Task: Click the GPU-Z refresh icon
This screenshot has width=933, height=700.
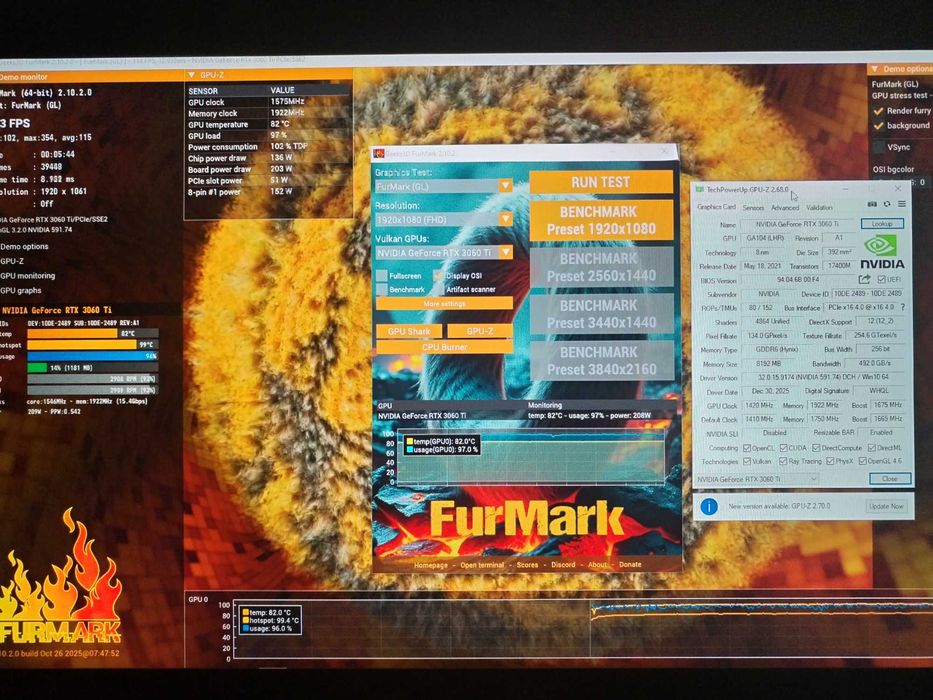Action: click(x=887, y=204)
